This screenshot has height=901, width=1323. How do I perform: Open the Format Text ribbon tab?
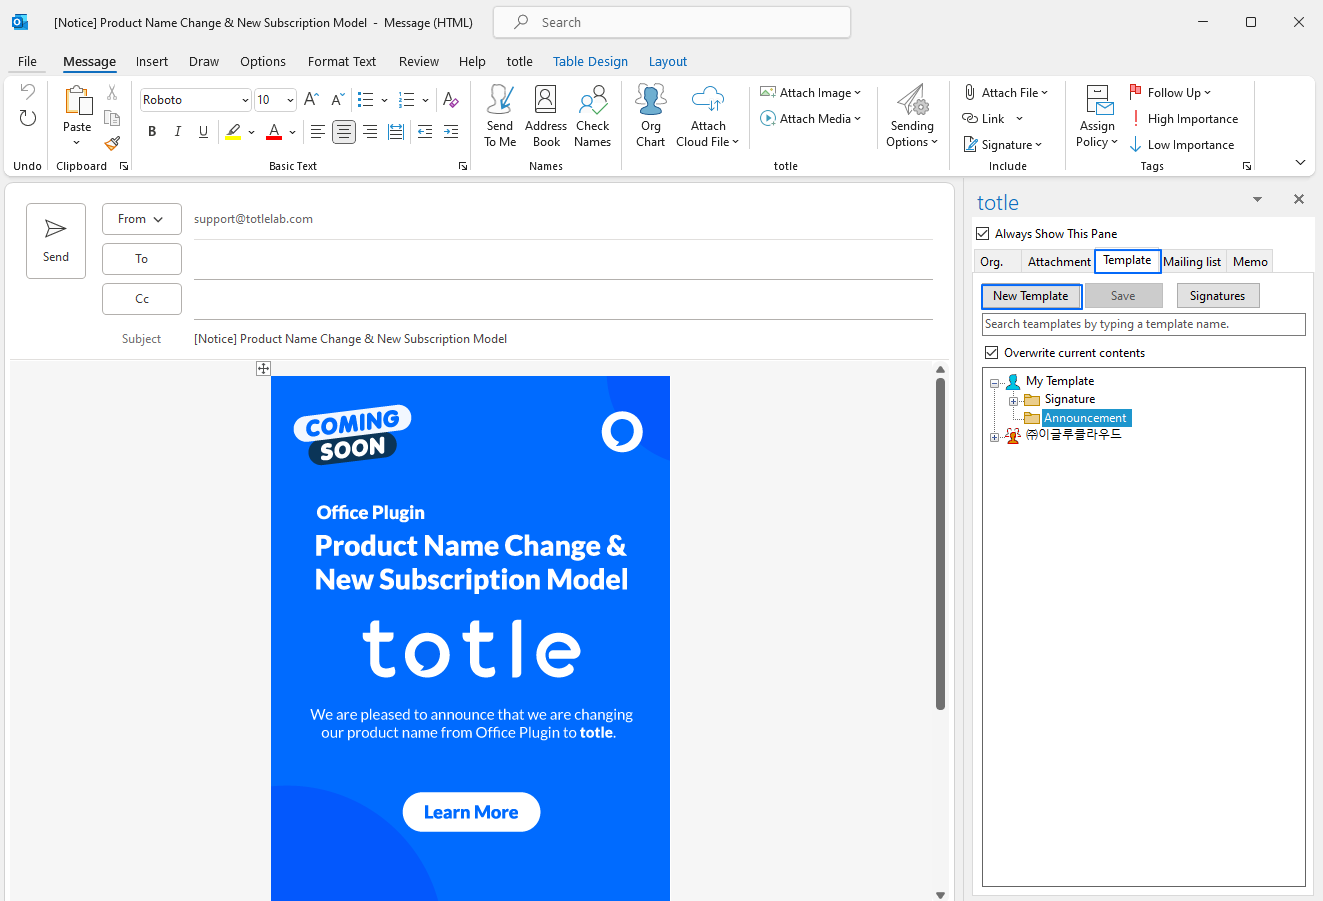coord(342,61)
